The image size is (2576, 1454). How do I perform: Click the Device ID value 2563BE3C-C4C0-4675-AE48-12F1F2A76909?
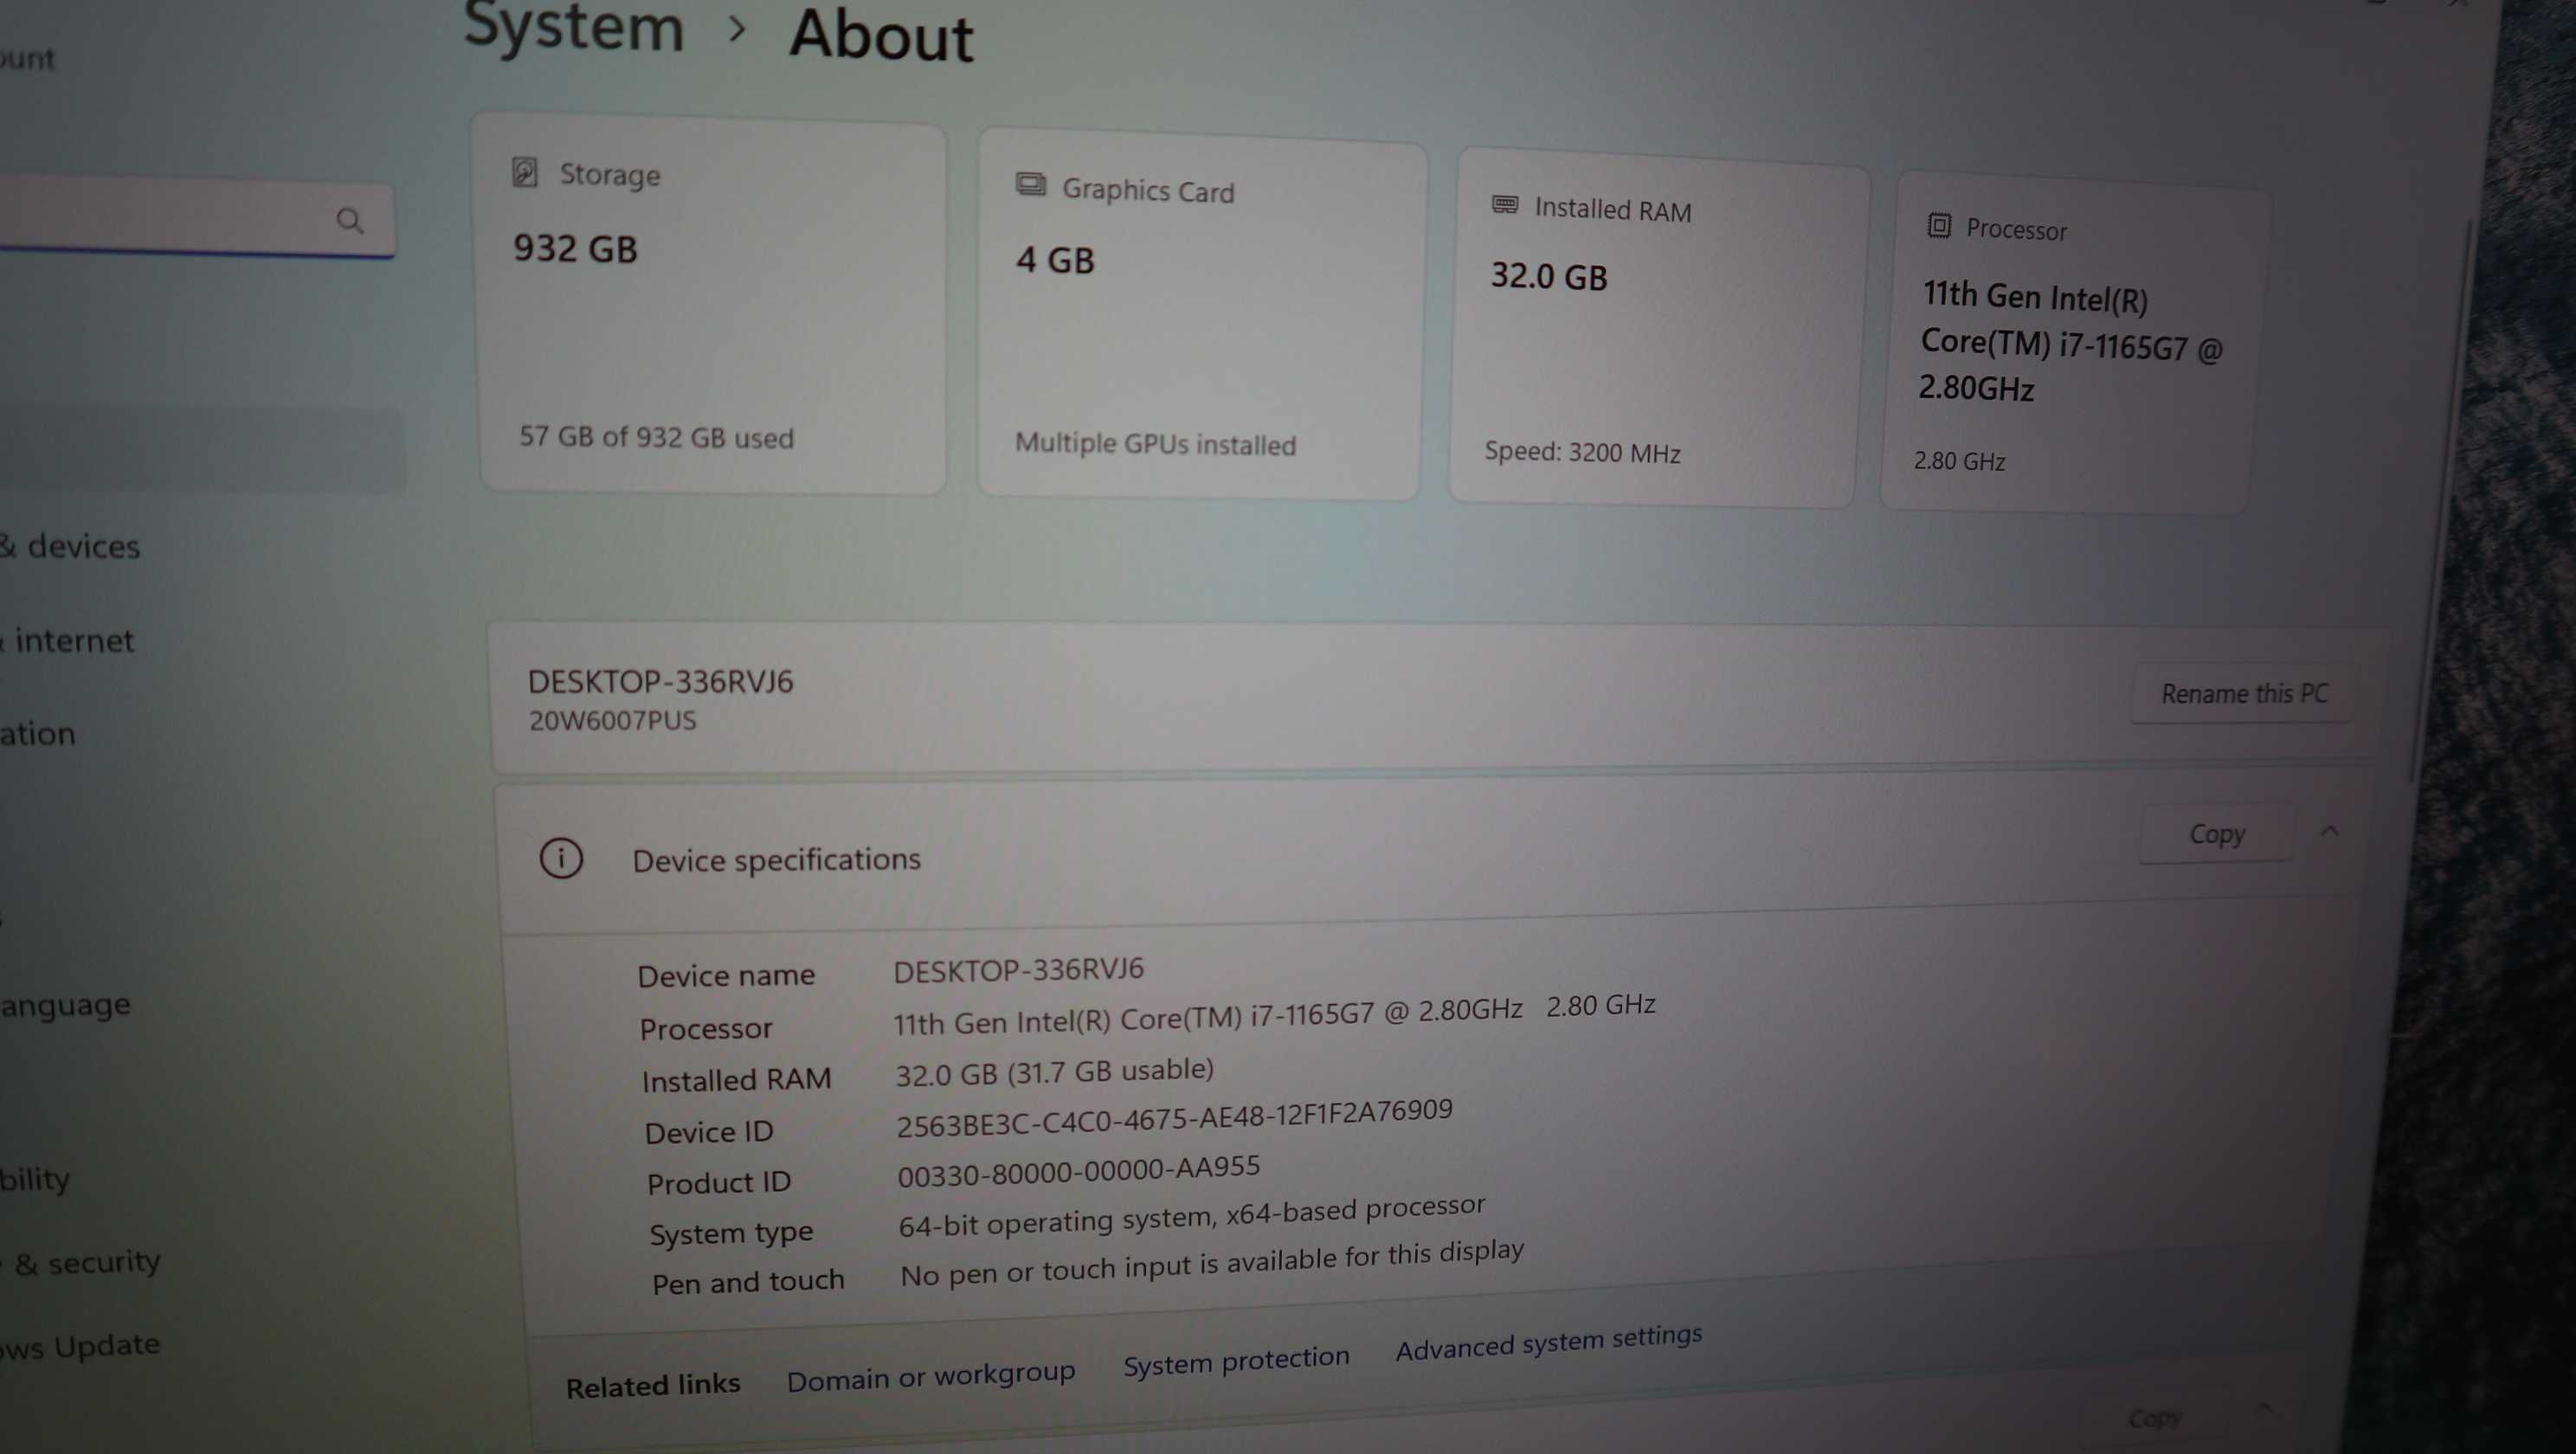[1174, 1118]
